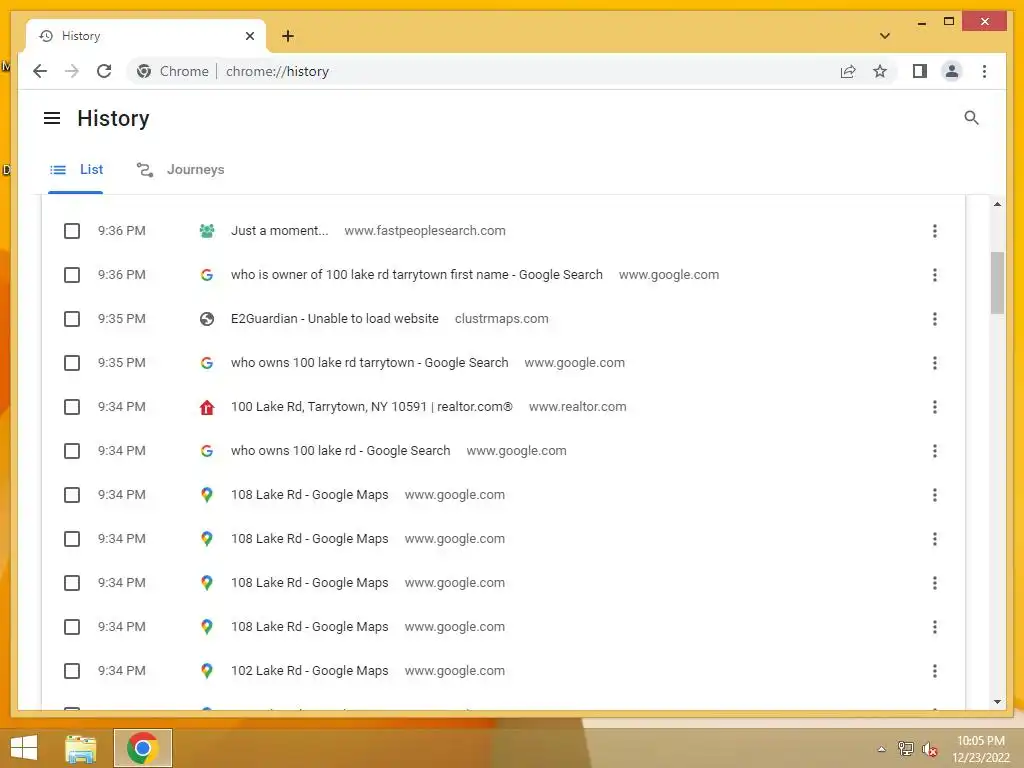Open actions menu for 'first name' Google search entry
The height and width of the screenshot is (768, 1024).
935,275
